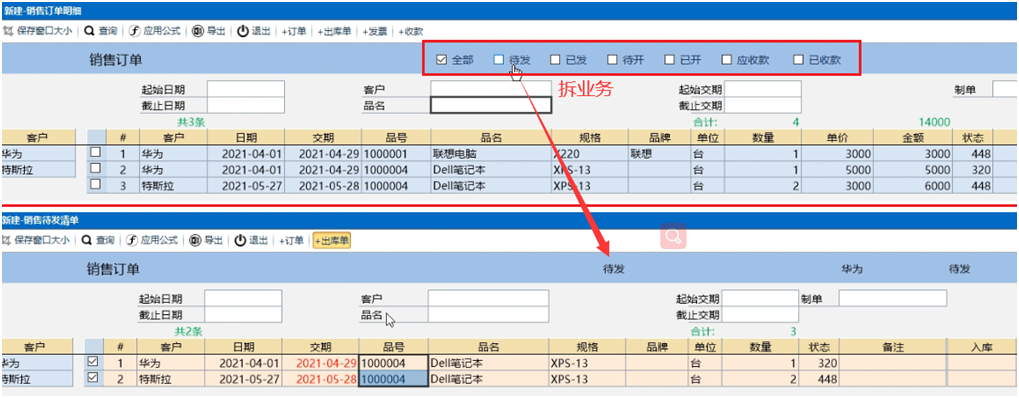Click 退出 power icon in lower window toolbar
Viewport: 1019px width, 398px height.
[240, 240]
